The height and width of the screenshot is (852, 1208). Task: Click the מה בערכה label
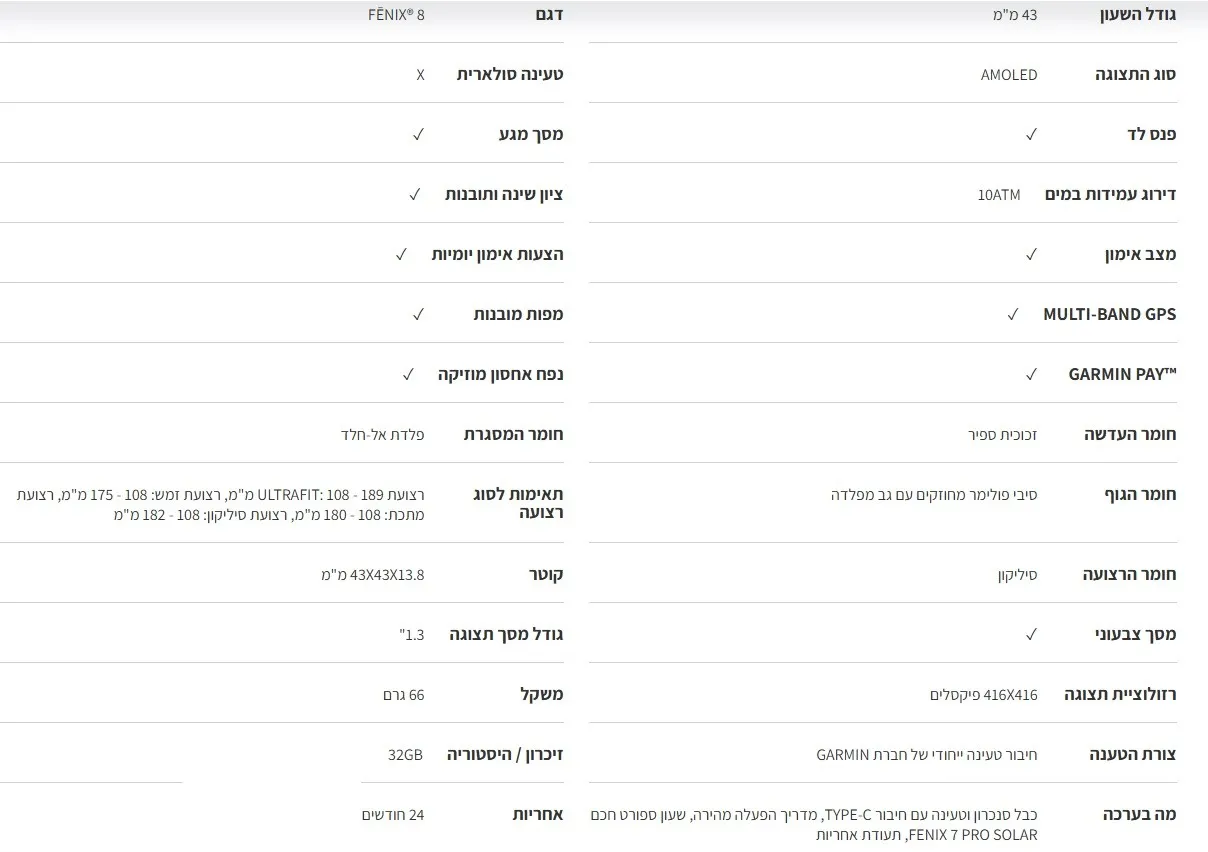point(1139,814)
